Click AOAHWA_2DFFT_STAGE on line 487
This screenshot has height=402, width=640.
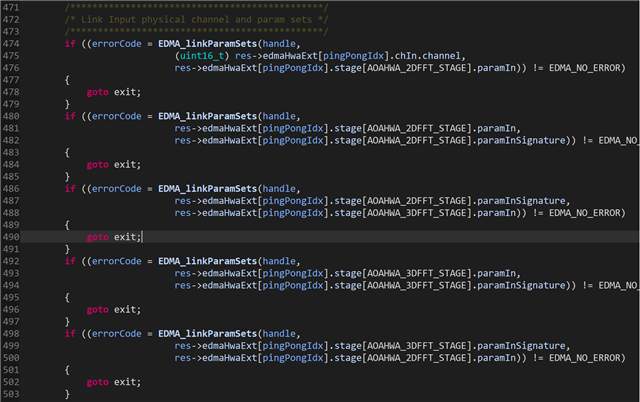tap(417, 201)
